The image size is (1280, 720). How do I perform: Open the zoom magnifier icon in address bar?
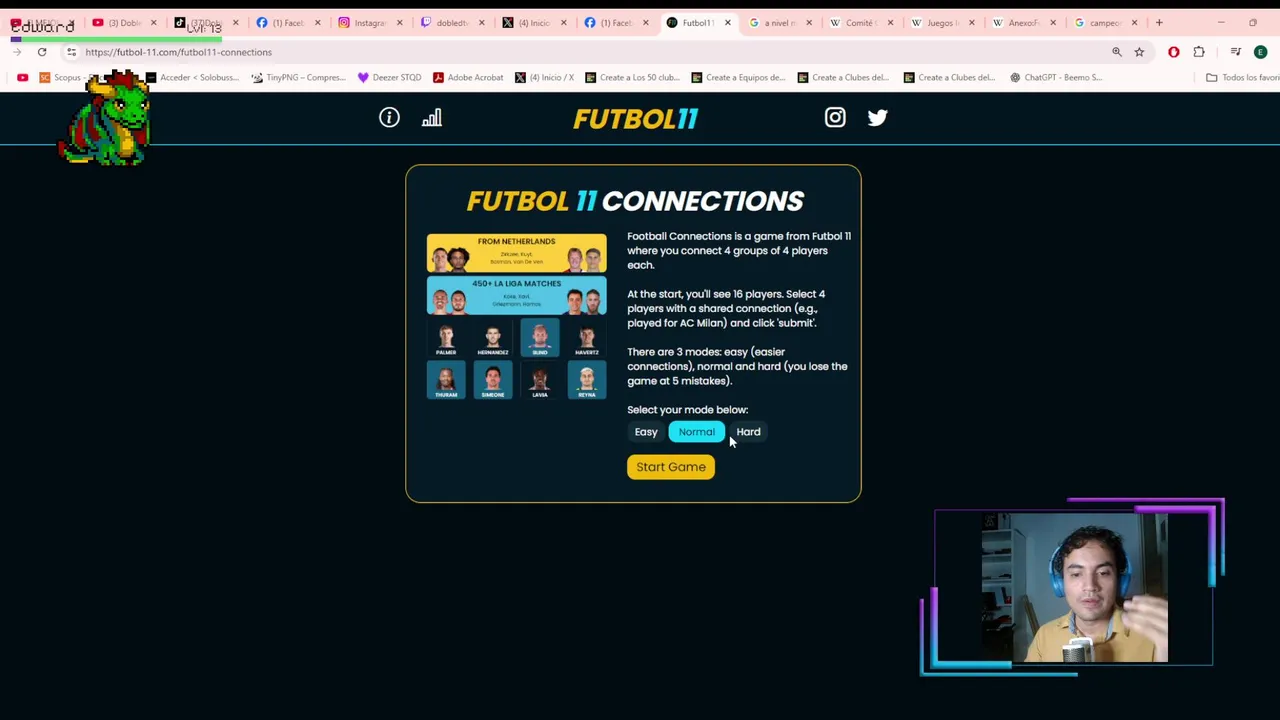[x=1117, y=52]
